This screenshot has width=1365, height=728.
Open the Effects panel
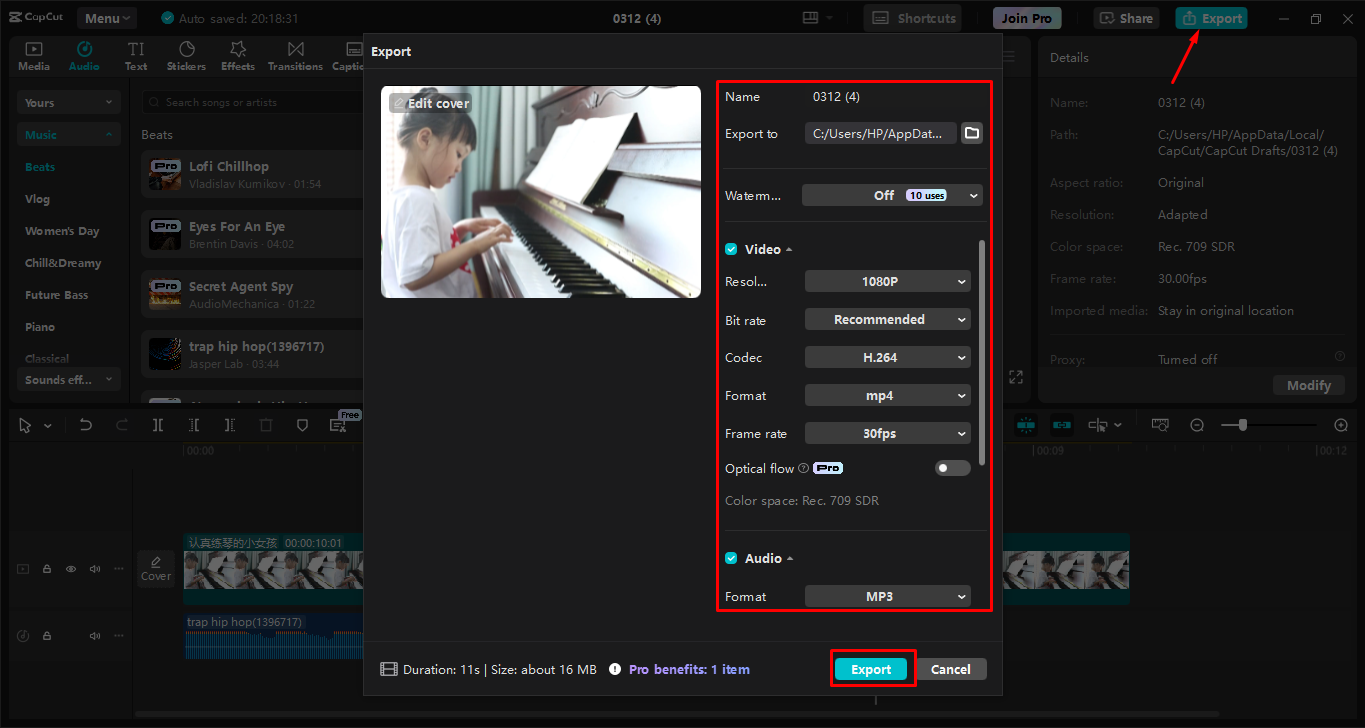[237, 55]
